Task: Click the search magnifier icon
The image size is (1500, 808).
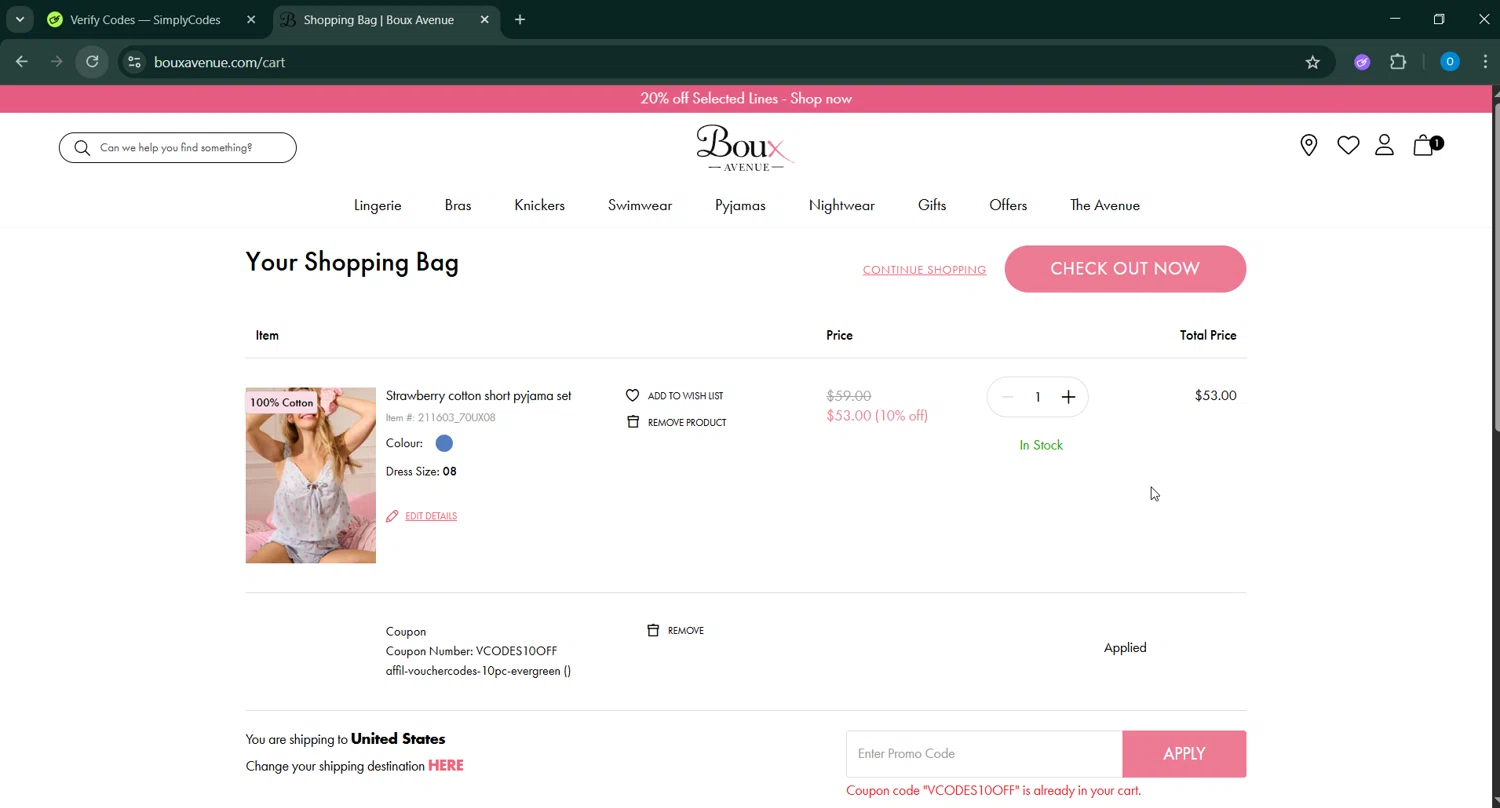Action: [x=82, y=148]
